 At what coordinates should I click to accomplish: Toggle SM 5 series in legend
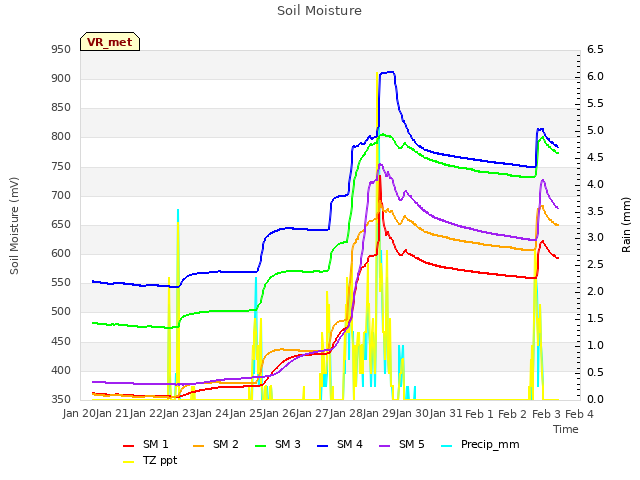point(402,444)
